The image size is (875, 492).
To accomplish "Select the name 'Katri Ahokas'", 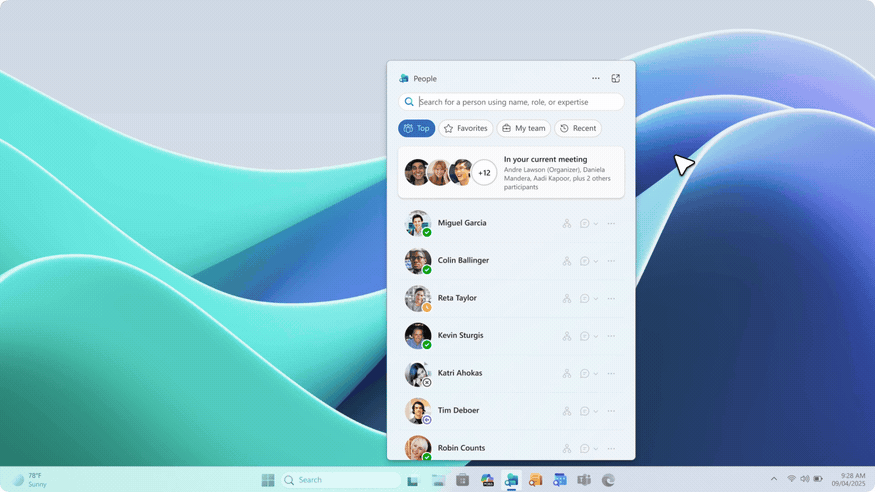I will click(x=460, y=373).
